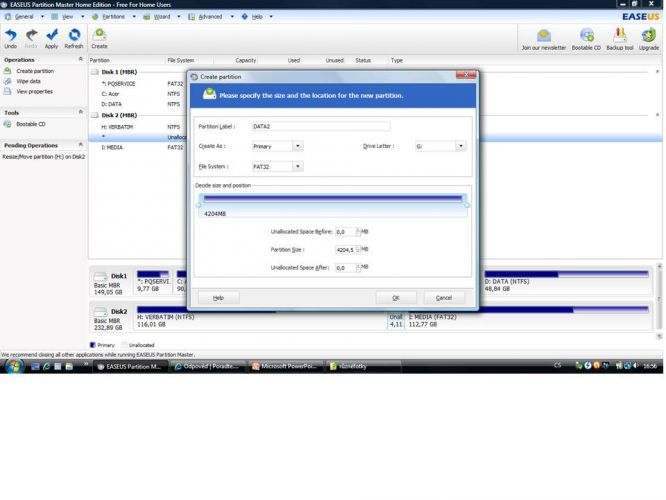666x500 pixels.
Task: Switch to Microsoft PowerPoint taskbar button
Action: 285,366
